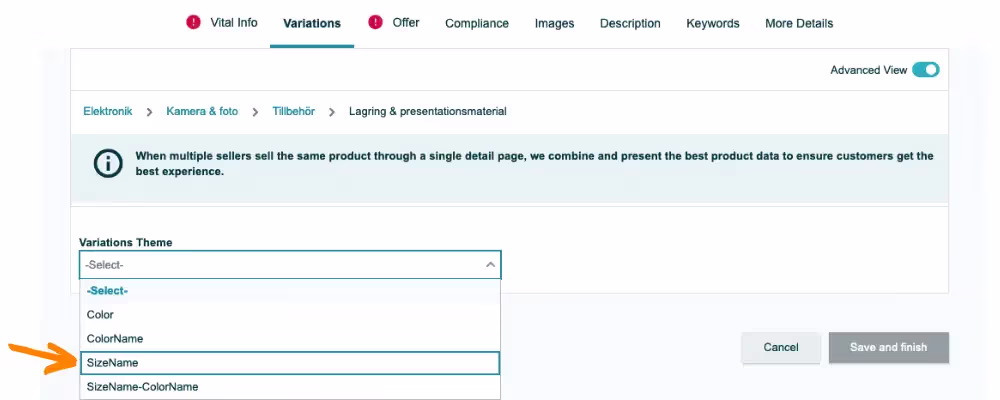Open the Tillbehör breadcrumb link

click(x=293, y=111)
